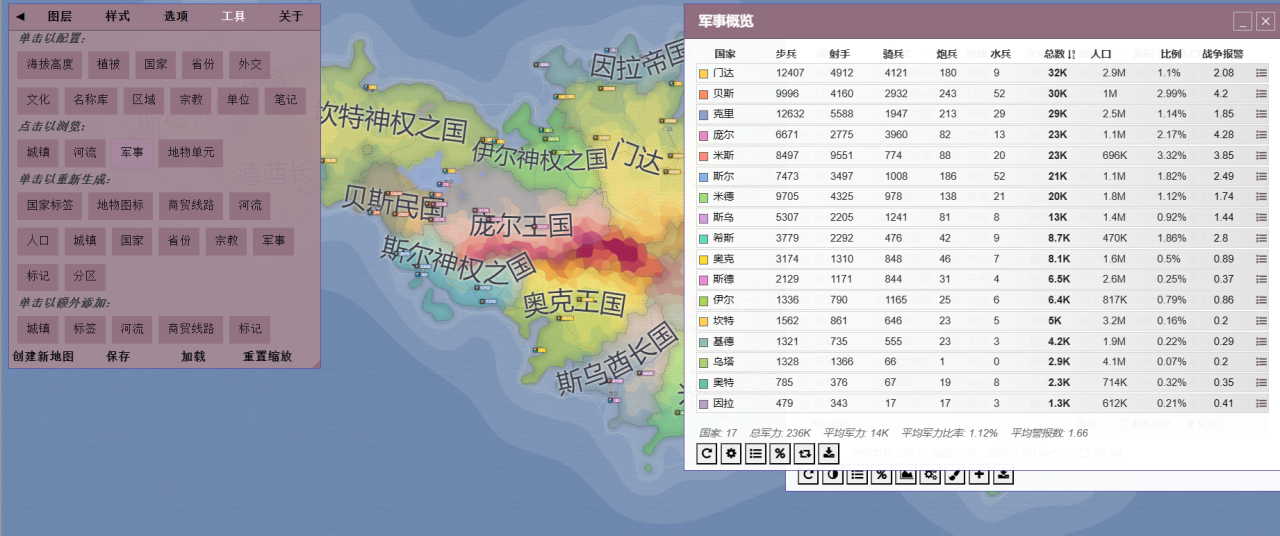Open 海拔高度 configuration
1280x536 pixels.
(x=50, y=65)
